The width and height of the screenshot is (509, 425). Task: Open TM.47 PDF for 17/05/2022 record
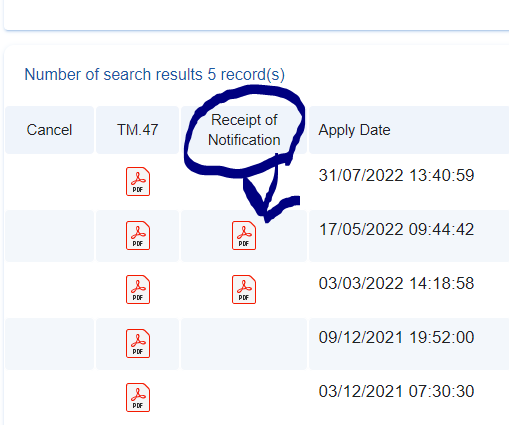138,235
